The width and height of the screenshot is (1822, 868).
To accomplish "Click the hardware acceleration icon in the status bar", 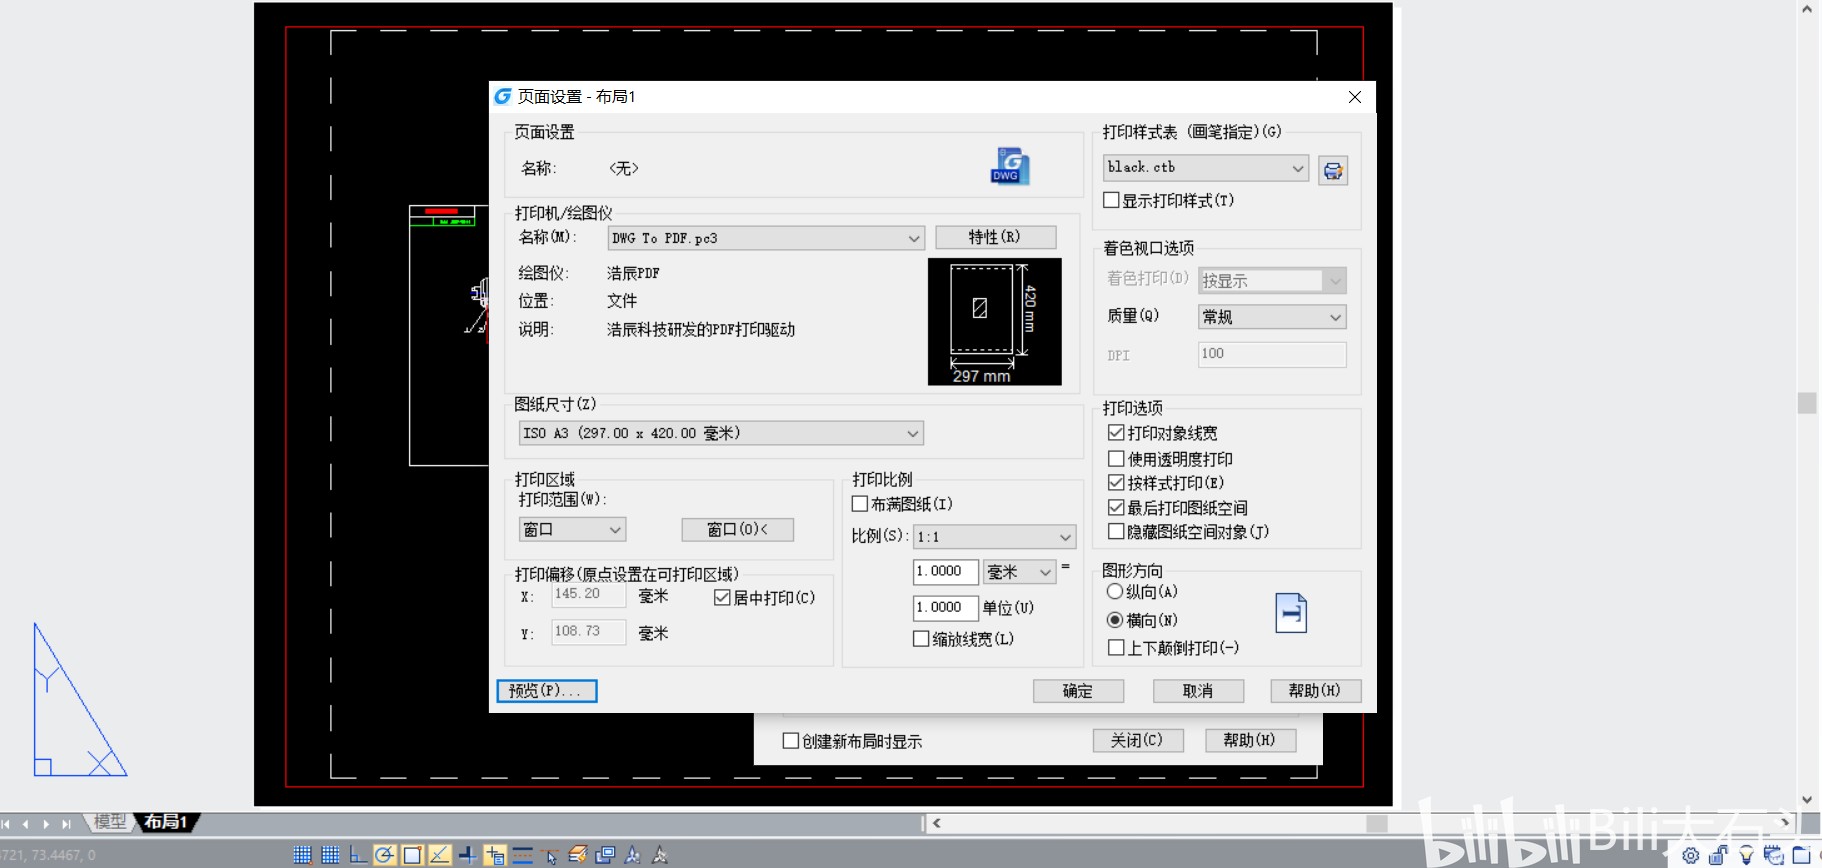I will click(1773, 855).
